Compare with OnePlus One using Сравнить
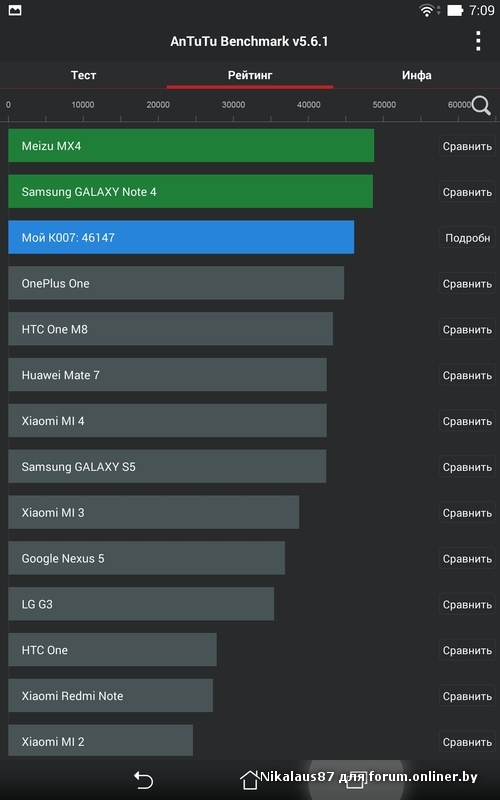Screen dimensions: 500x800 pyautogui.click(x=467, y=284)
